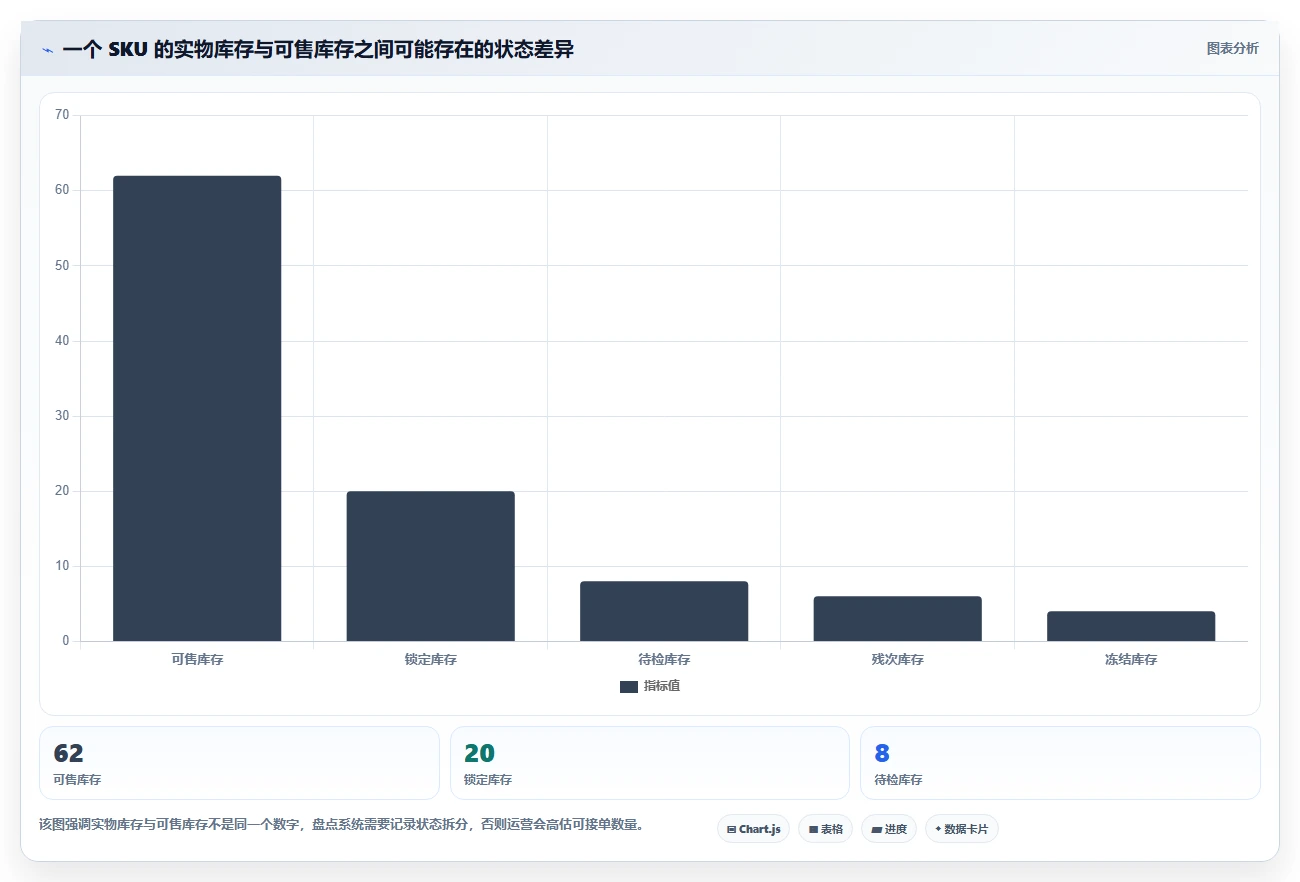Click the 待检库存 bar in the chart
The height and width of the screenshot is (882, 1300).
click(x=664, y=611)
